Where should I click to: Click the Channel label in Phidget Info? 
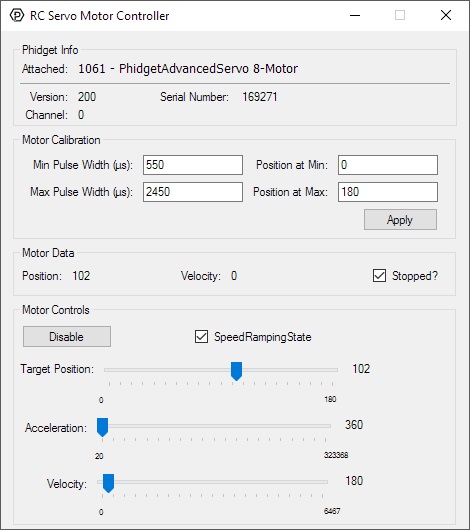46,115
